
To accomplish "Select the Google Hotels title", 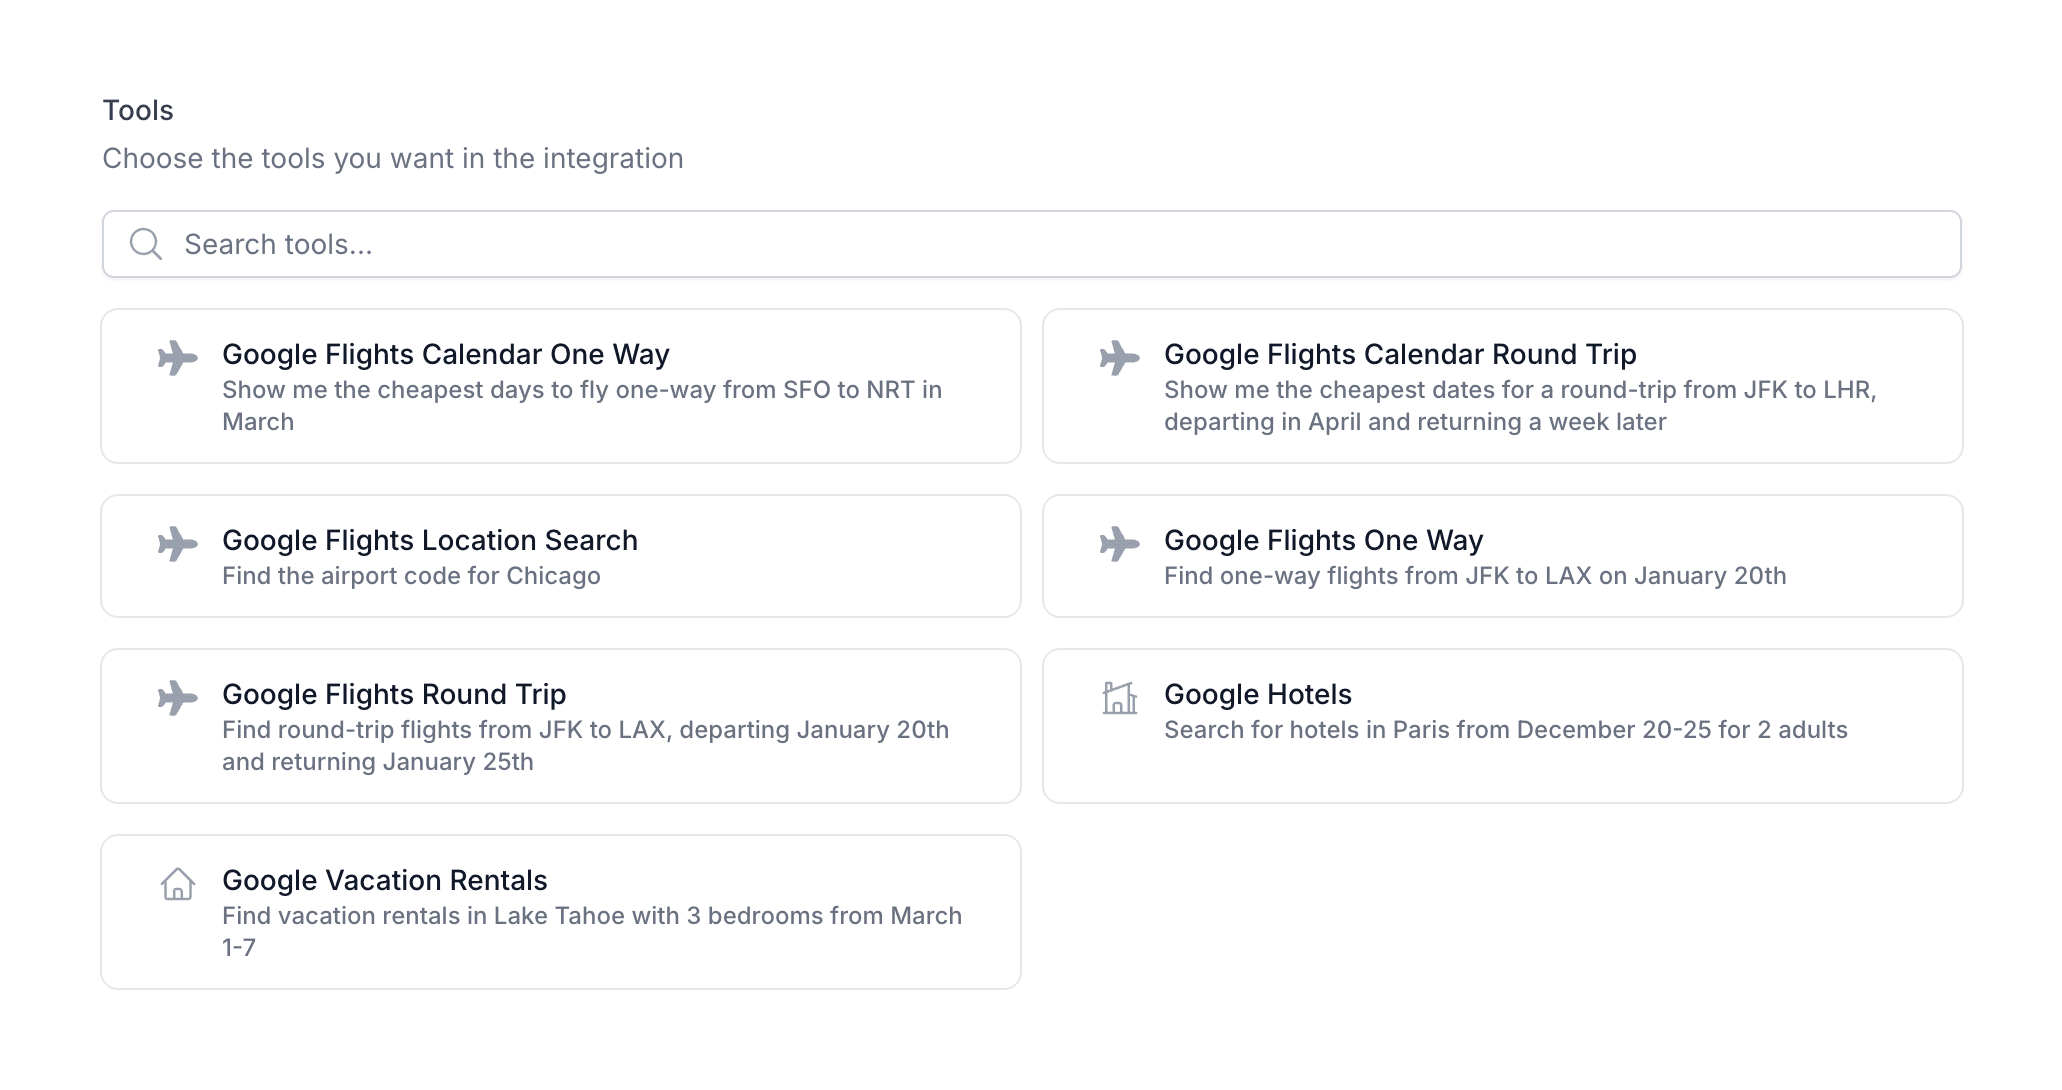I will pyautogui.click(x=1257, y=694).
